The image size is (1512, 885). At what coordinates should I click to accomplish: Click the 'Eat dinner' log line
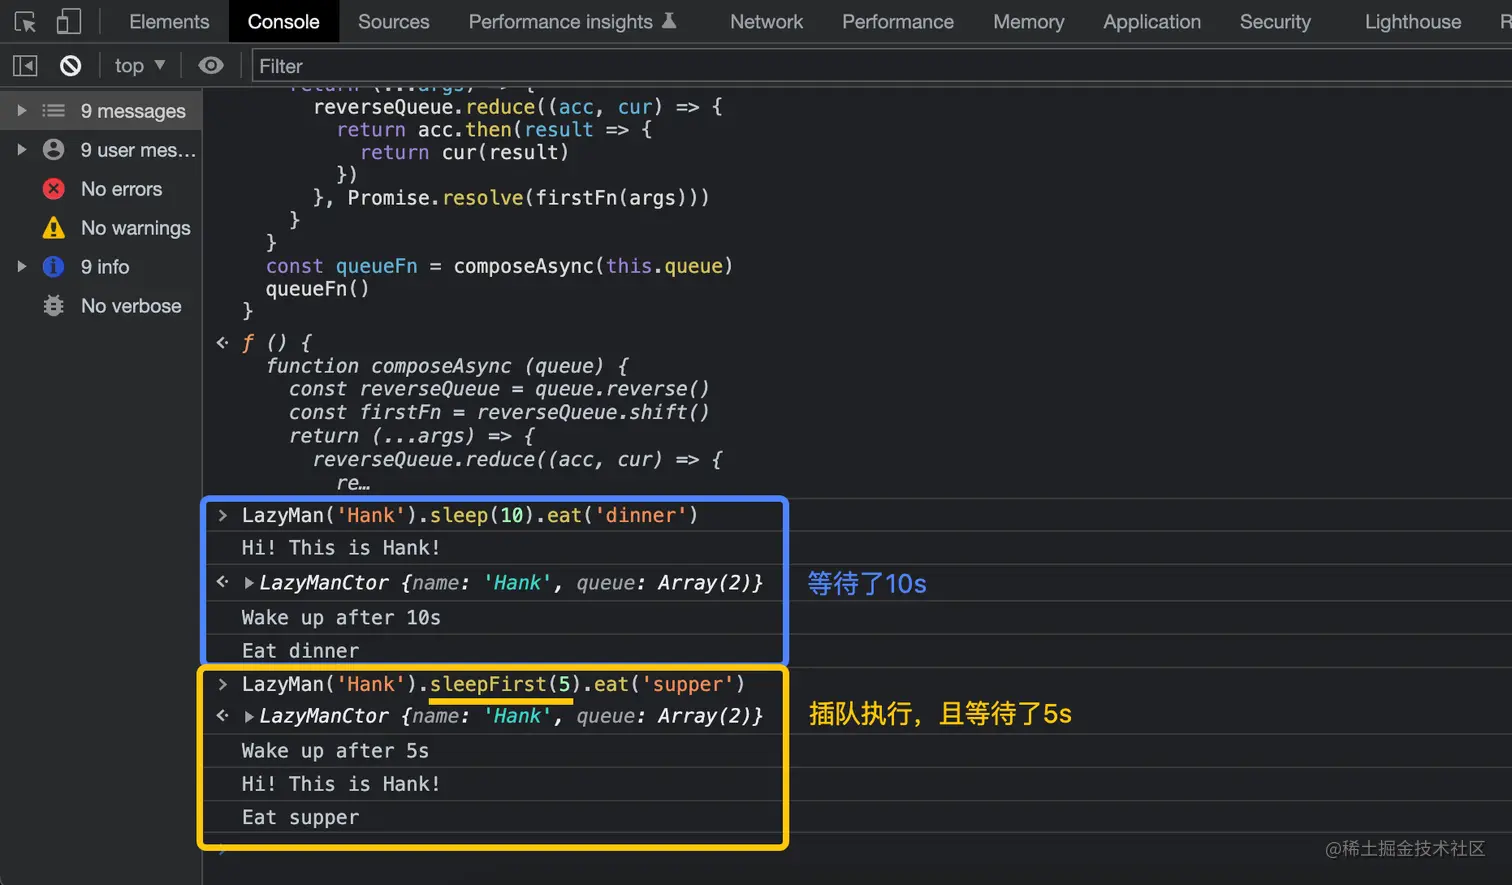[300, 651]
